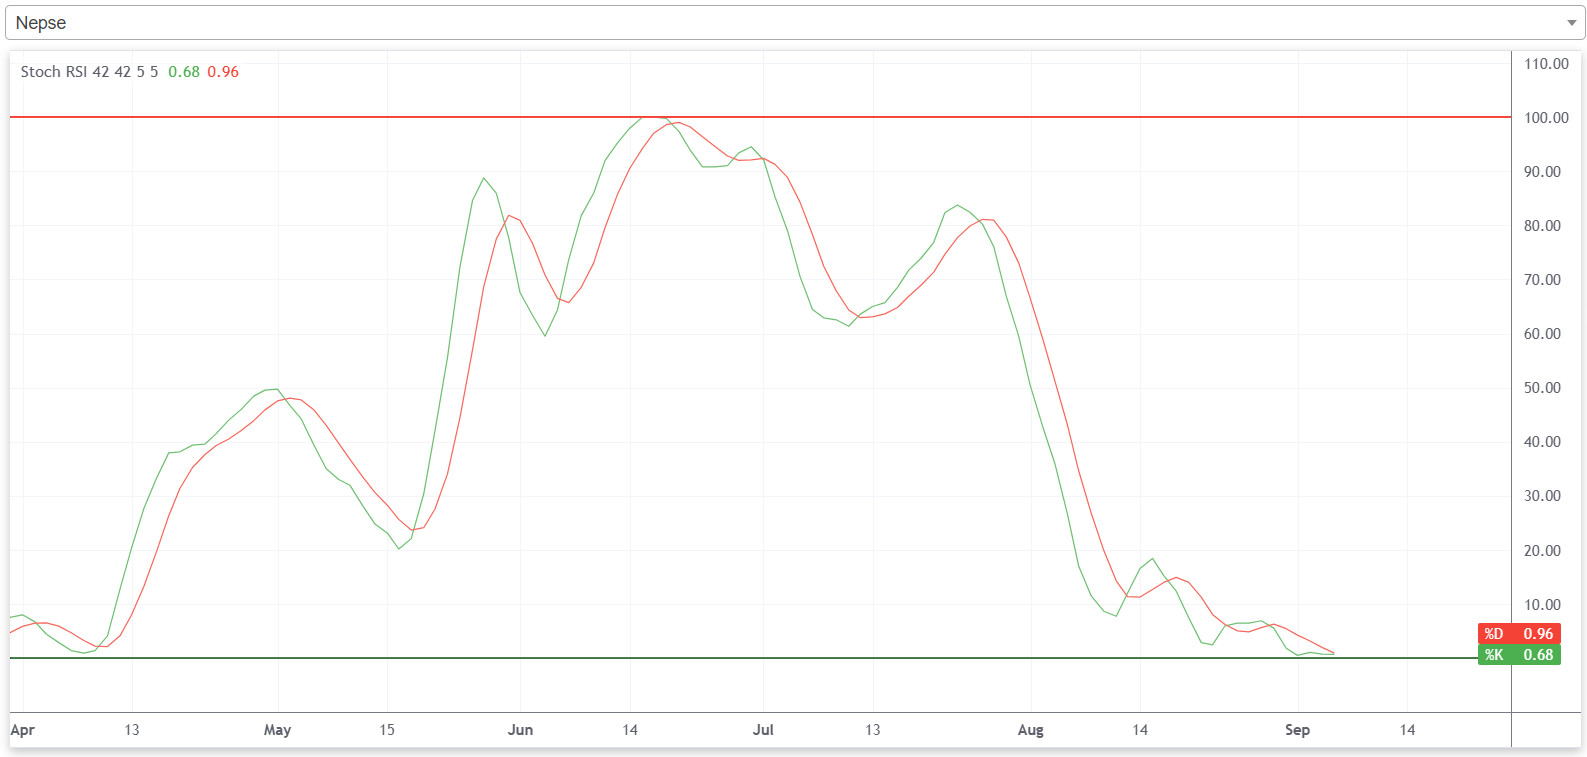Screen dimensions: 1587x757
Task: Click the 100.00 price scale label
Action: point(1545,118)
